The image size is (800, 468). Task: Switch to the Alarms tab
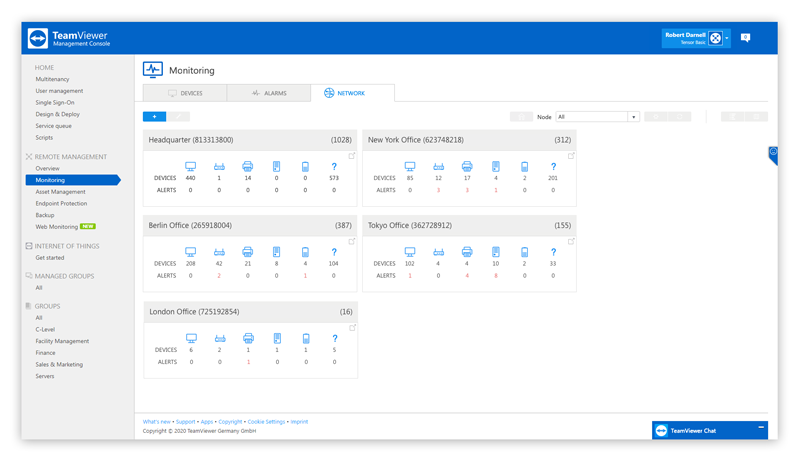(x=269, y=93)
